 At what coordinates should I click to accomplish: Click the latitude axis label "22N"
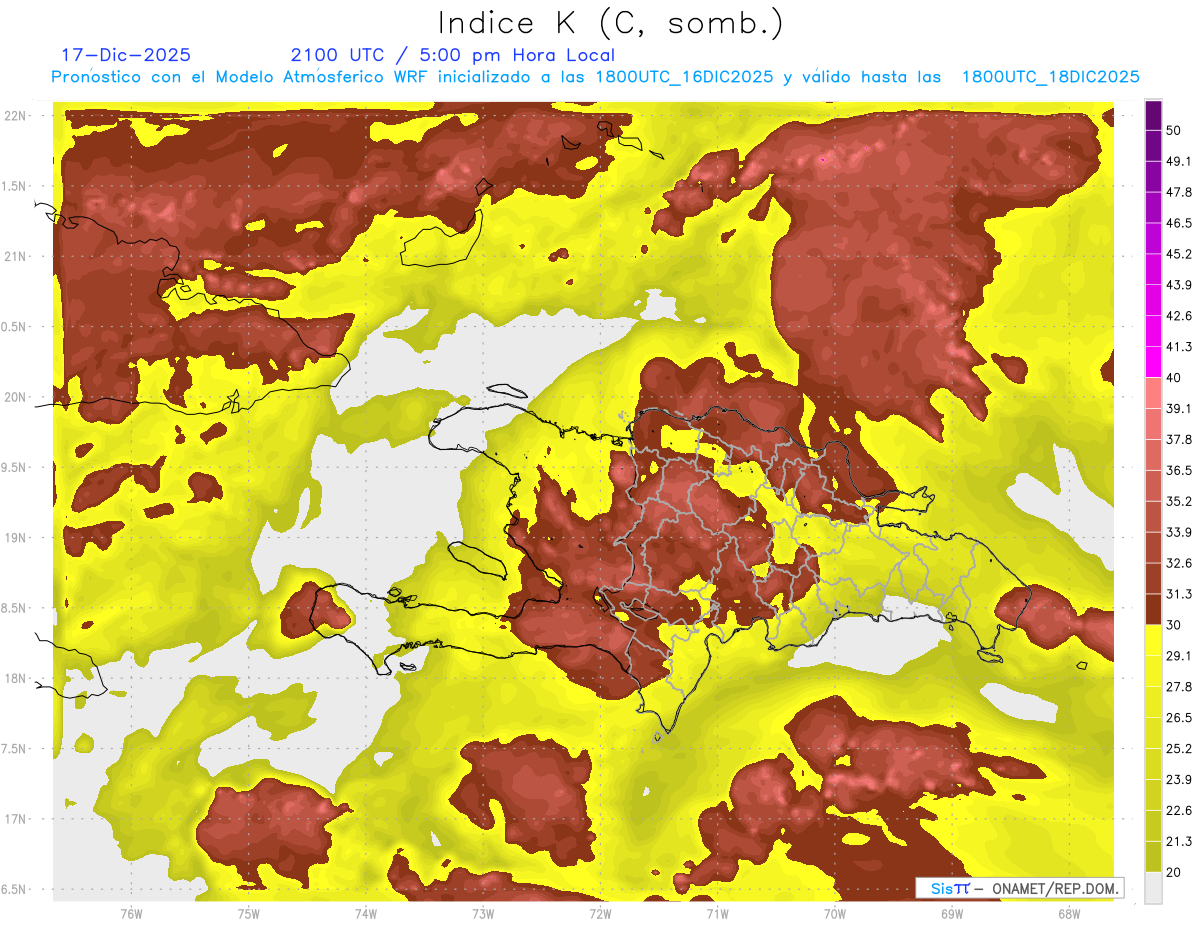[15, 116]
